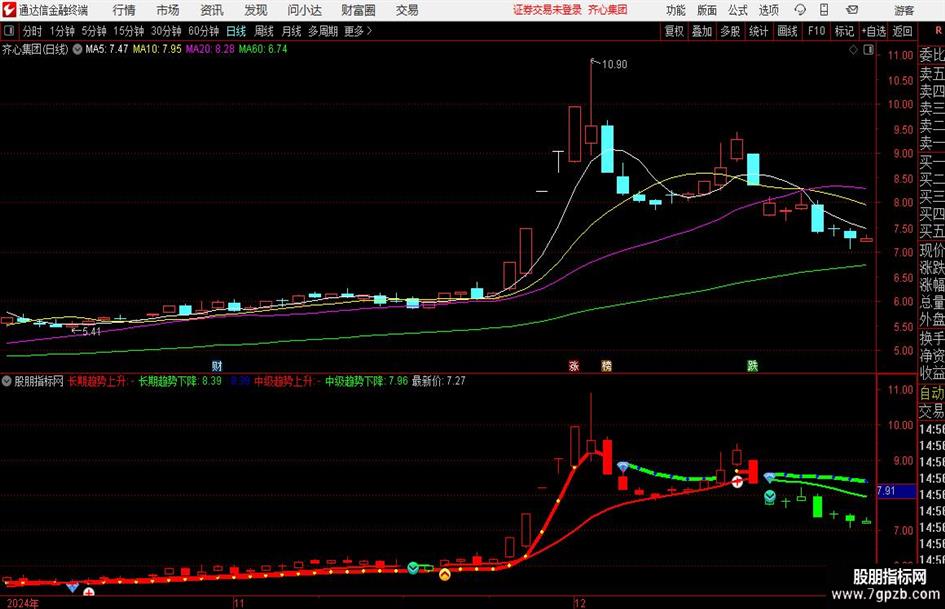Open the 选项 menu

(768, 10)
